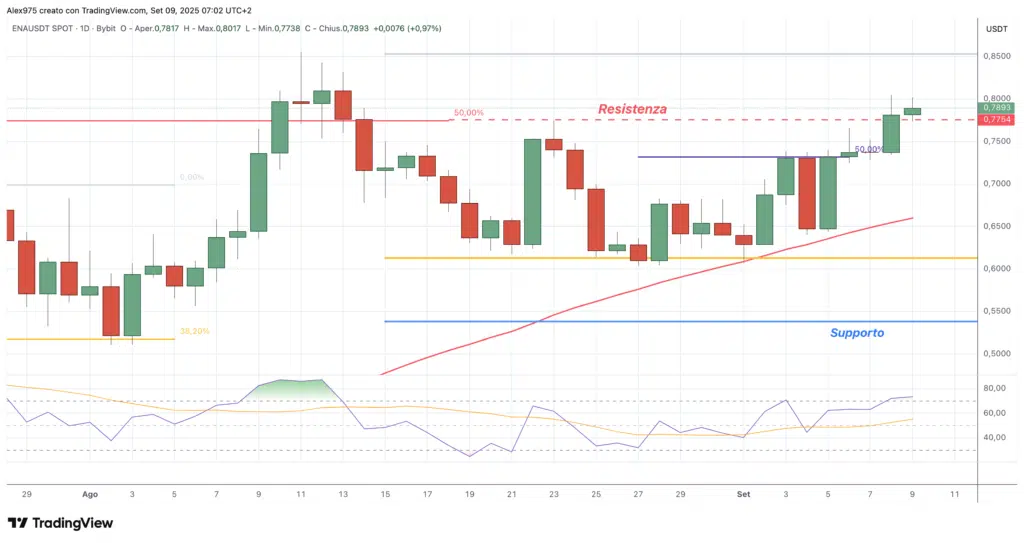Viewport: 1024px width, 543px height.
Task: Select the red Resistenza label
Action: pyautogui.click(x=632, y=108)
